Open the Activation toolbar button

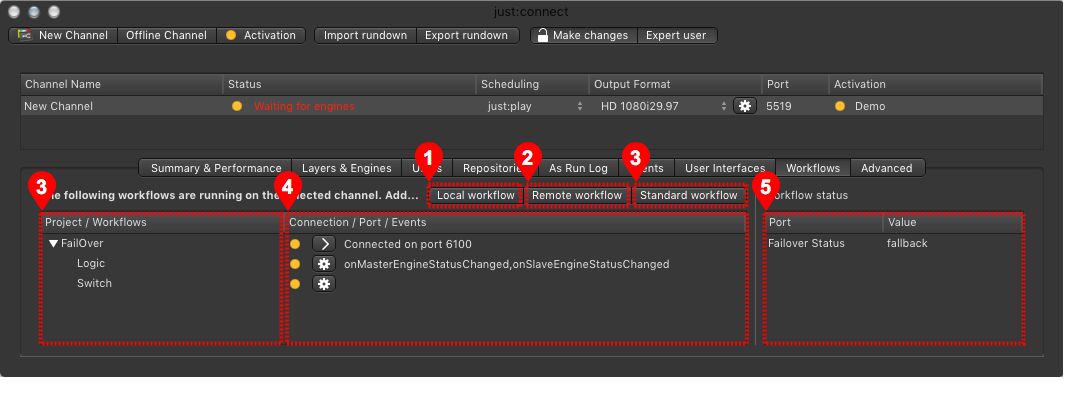point(260,35)
